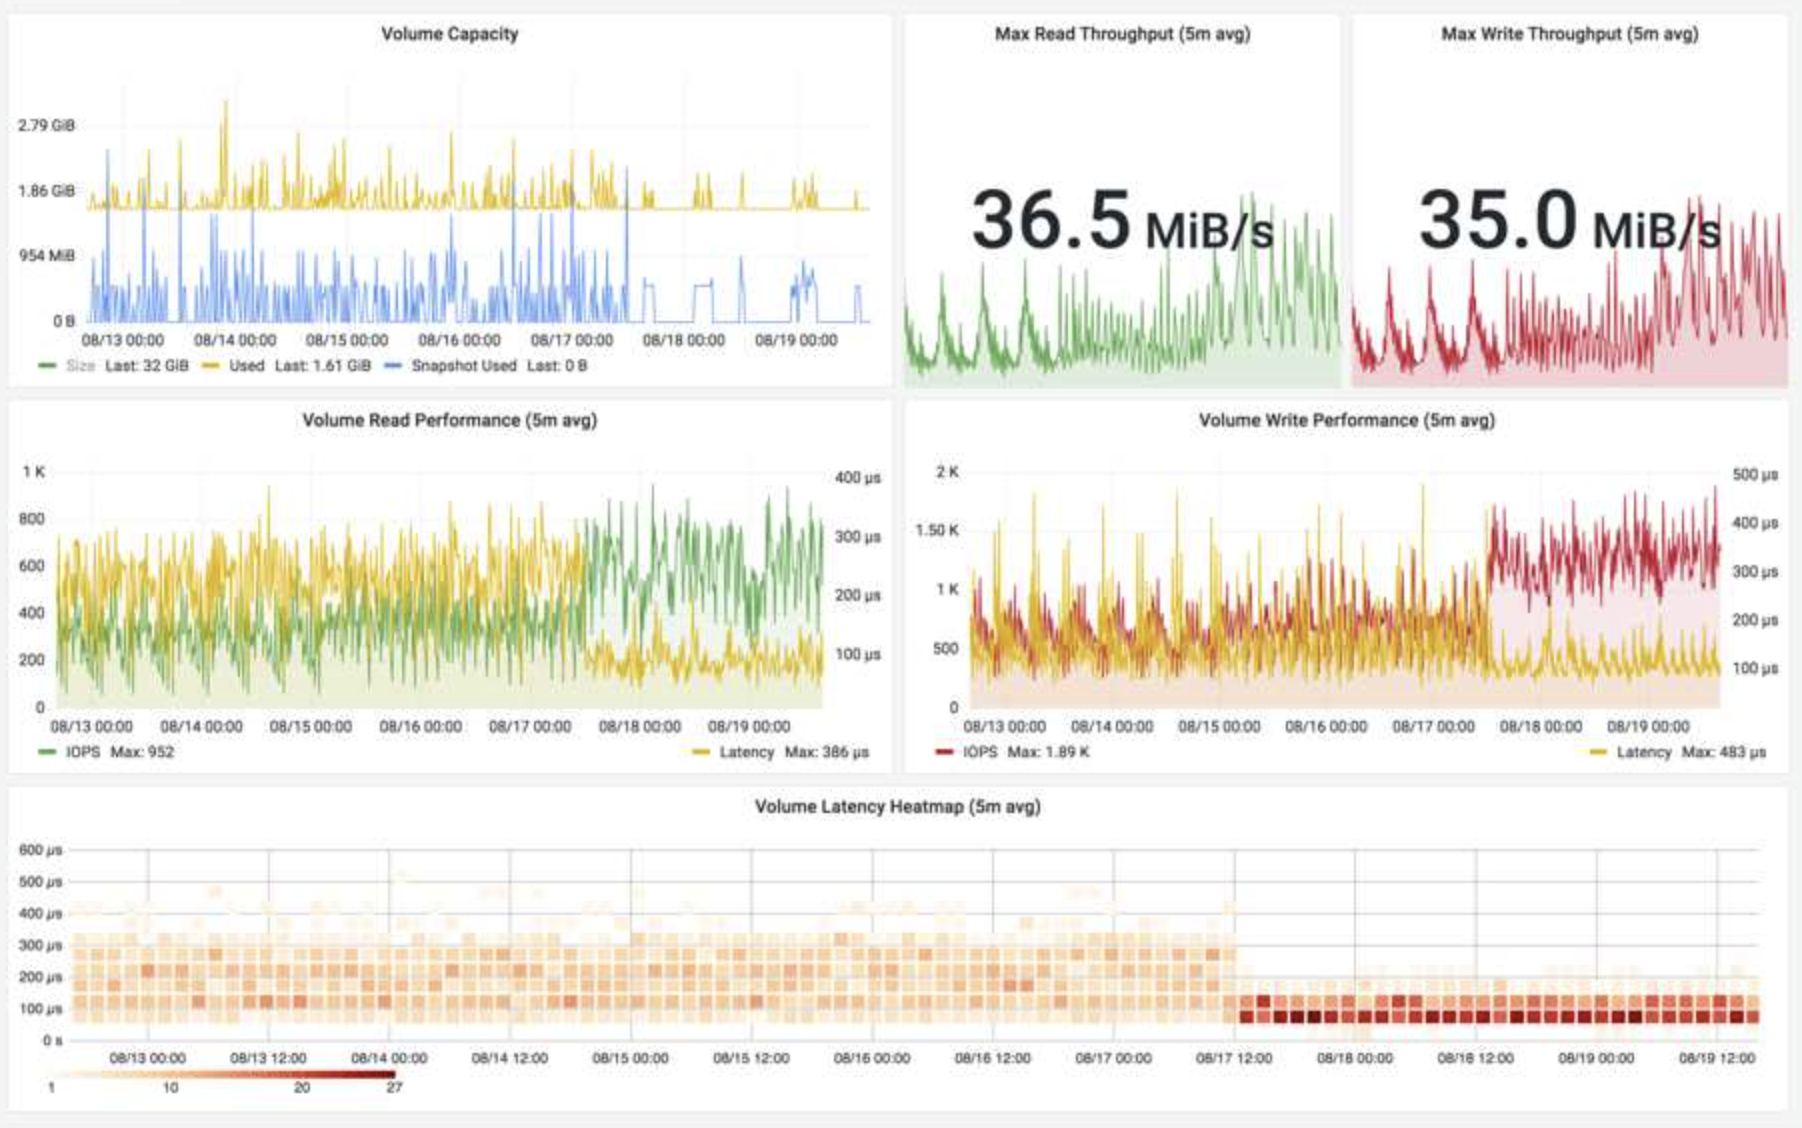Open Volume Latency Heatmap panel title menu
The width and height of the screenshot is (1802, 1128).
(x=897, y=806)
